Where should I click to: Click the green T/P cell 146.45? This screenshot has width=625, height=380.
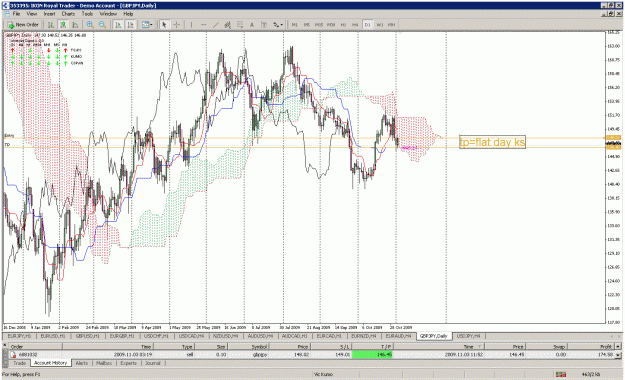(x=372, y=354)
